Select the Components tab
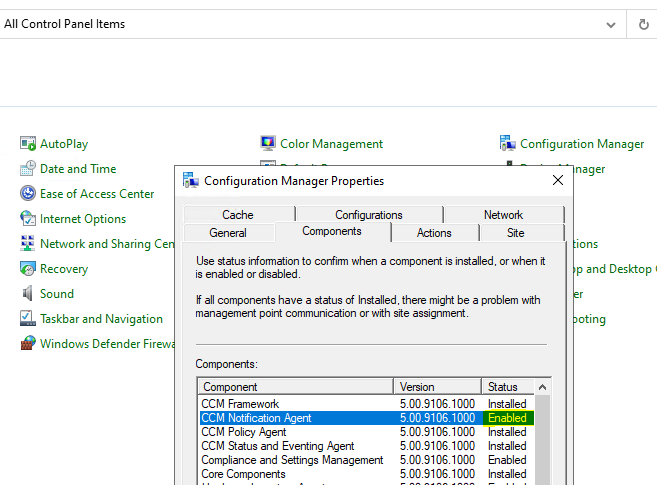657x485 pixels. [x=332, y=232]
